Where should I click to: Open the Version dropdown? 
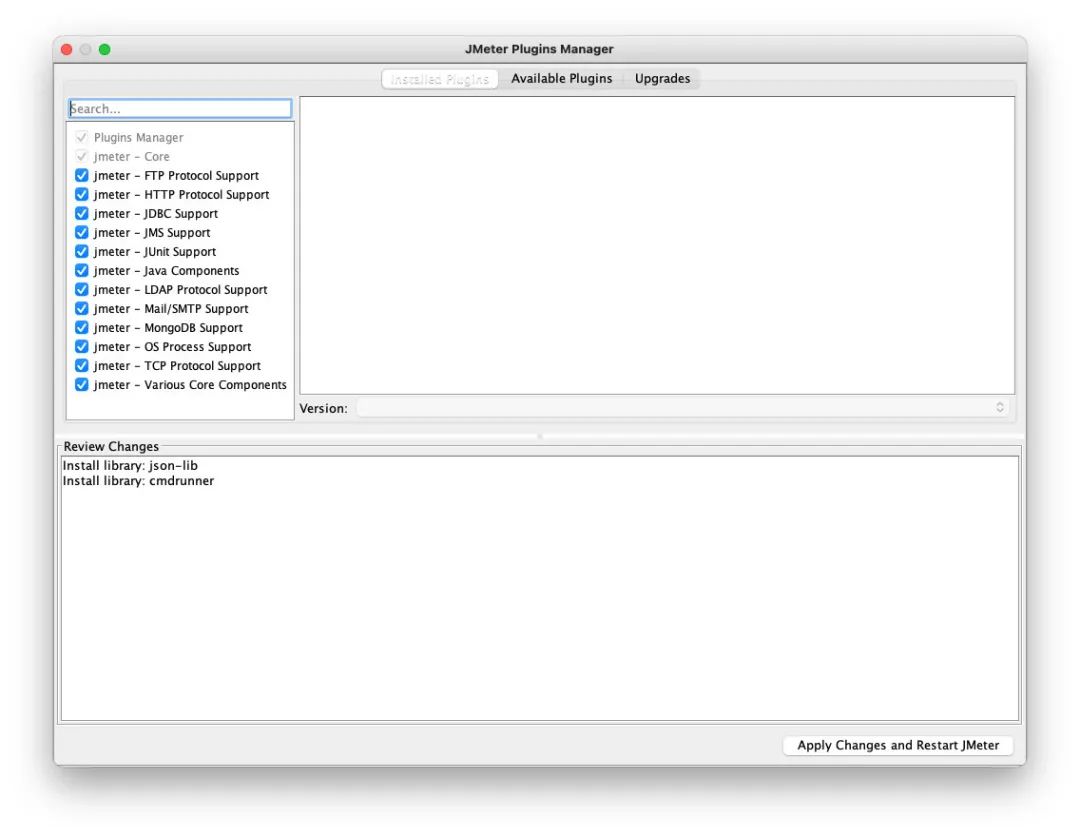point(683,408)
